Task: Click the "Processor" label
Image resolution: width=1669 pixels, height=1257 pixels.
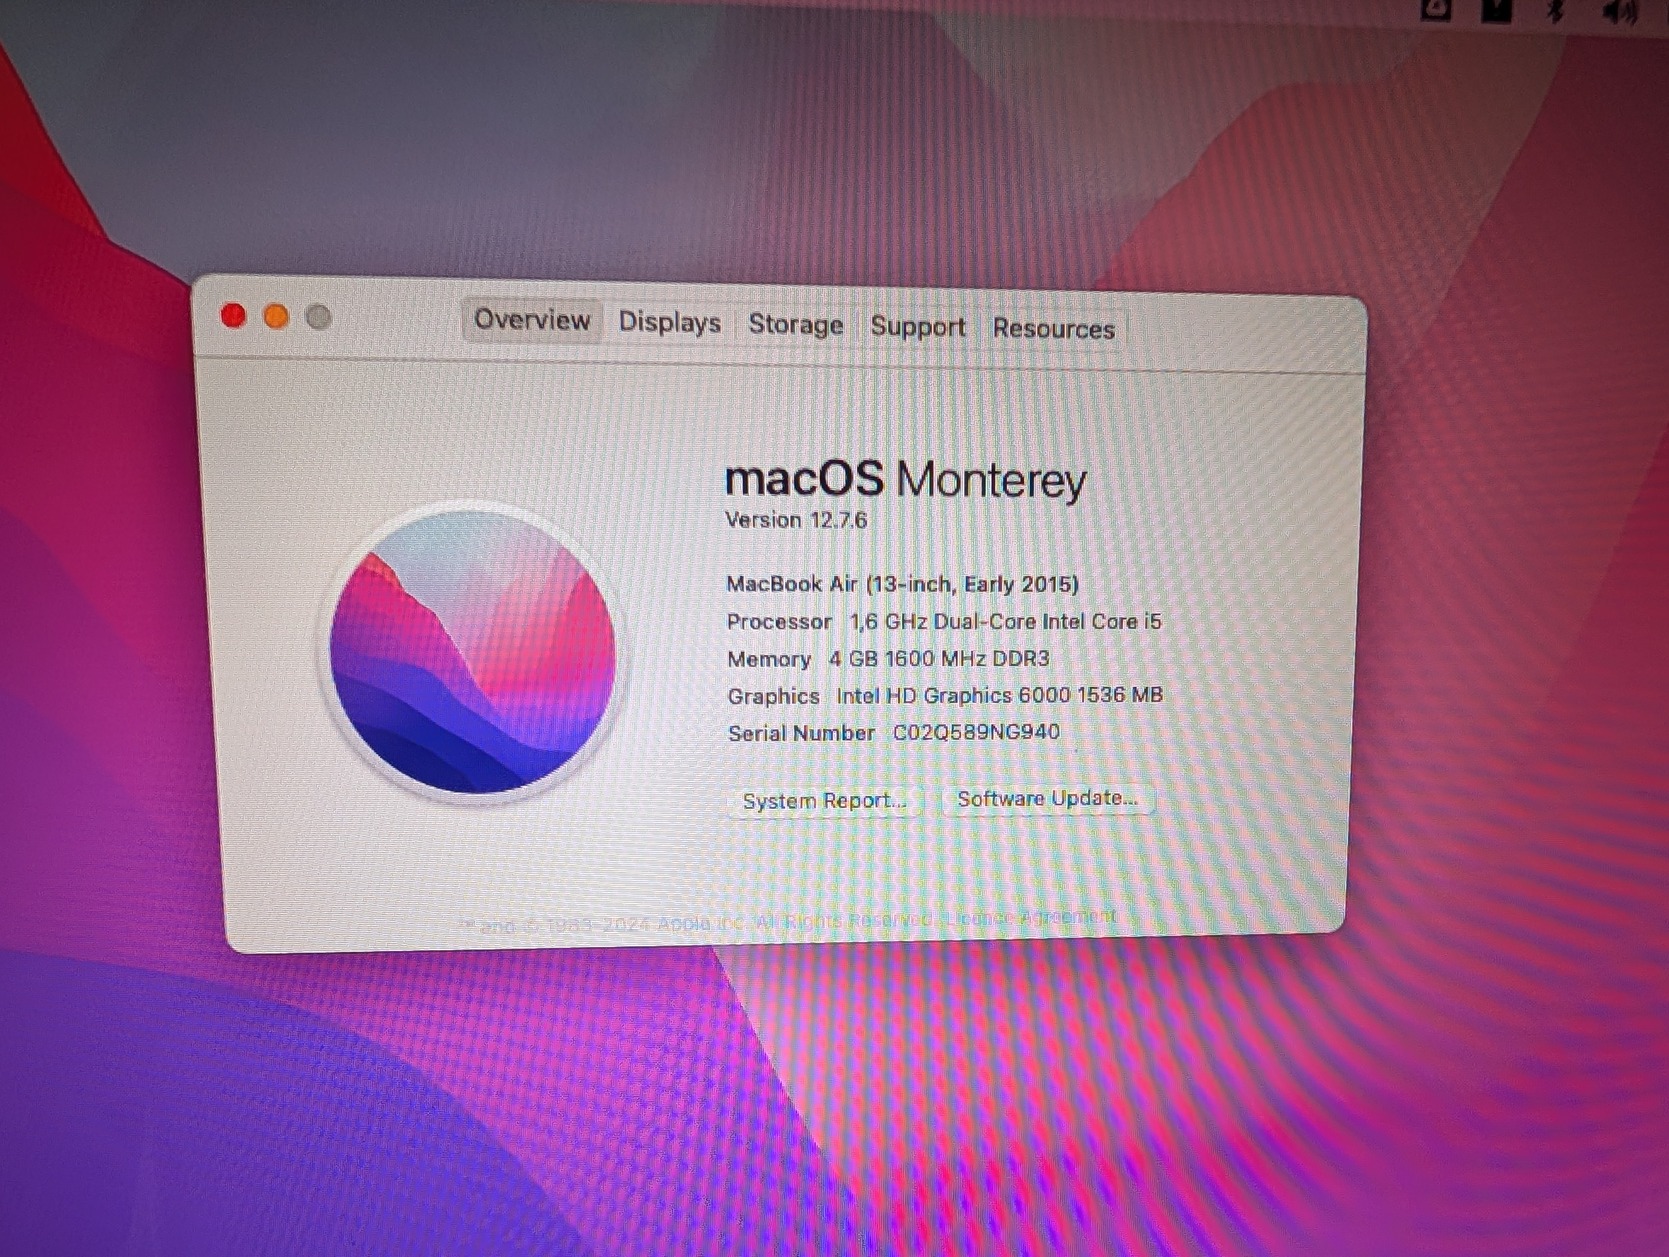Action: (779, 622)
